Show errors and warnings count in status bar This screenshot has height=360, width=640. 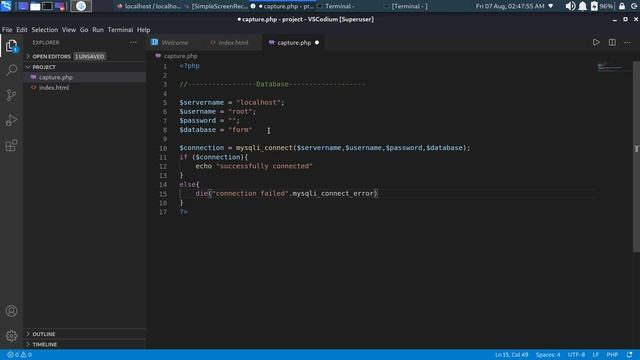click(x=19, y=355)
